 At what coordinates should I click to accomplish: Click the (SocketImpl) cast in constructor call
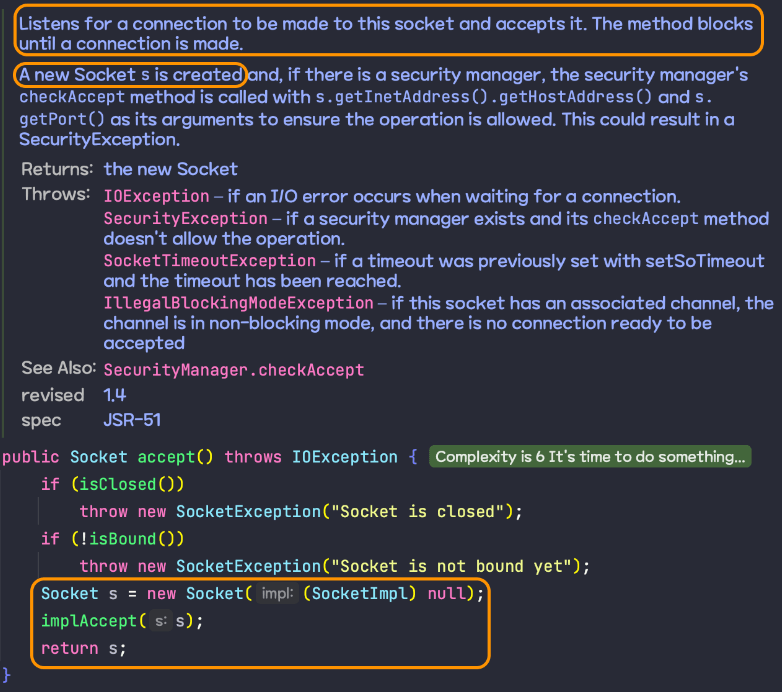361,594
